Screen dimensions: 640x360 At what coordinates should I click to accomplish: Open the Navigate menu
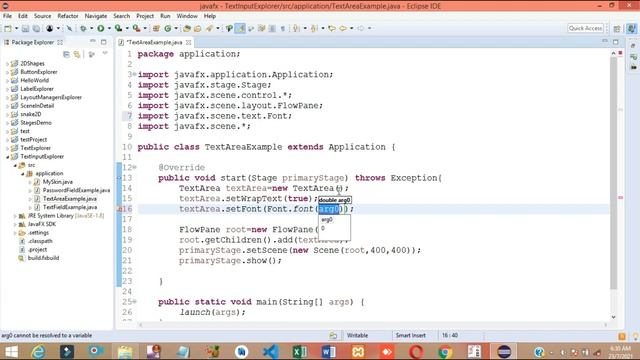[96, 16]
